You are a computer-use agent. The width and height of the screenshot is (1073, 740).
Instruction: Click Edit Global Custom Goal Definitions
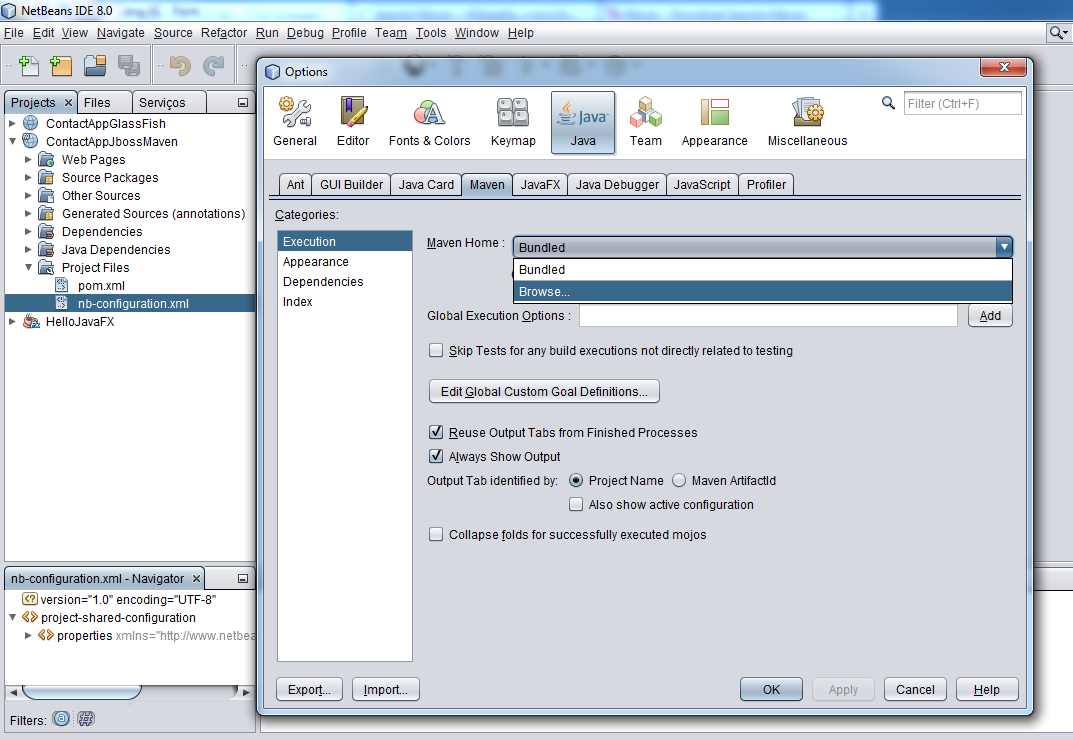click(x=543, y=391)
